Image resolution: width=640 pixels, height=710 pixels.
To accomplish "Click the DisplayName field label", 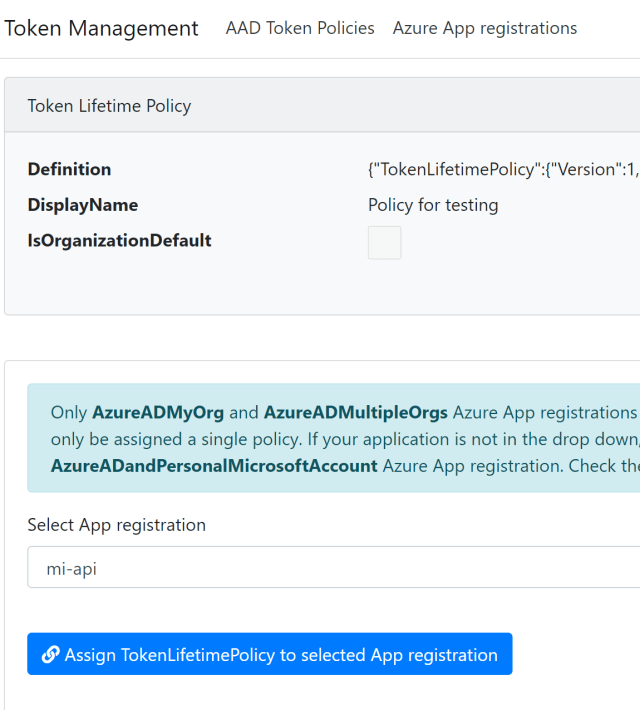I will (83, 205).
